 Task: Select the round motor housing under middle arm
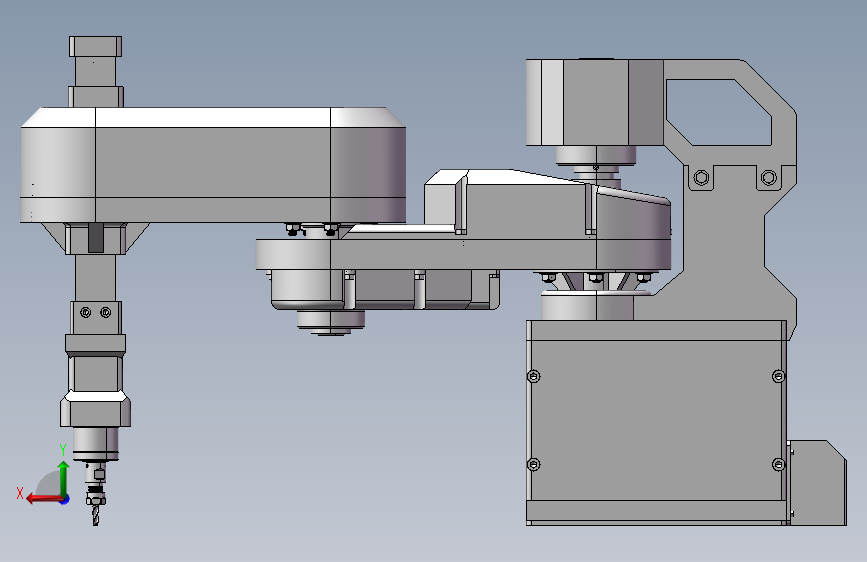tap(306, 289)
